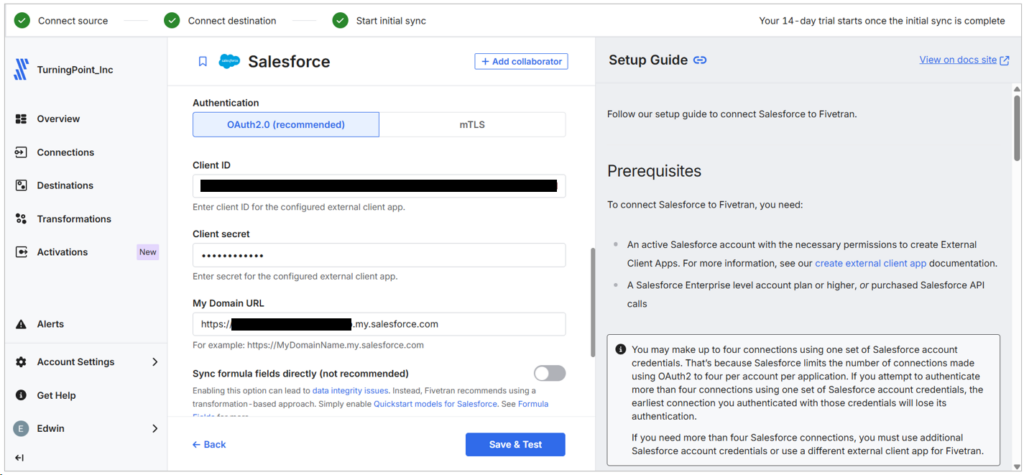Click the 14-day trial notice text
This screenshot has height=475, width=1024.
pyautogui.click(x=882, y=21)
